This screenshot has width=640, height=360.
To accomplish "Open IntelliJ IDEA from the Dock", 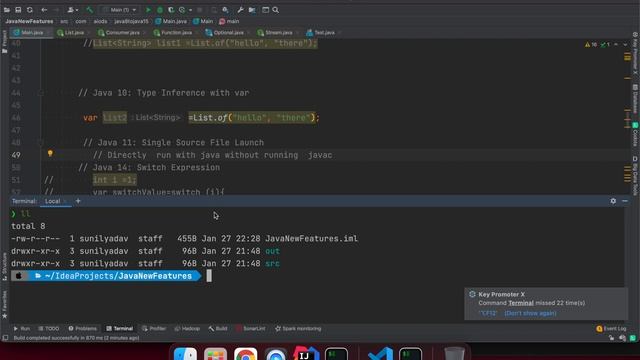I will [x=306, y=354].
